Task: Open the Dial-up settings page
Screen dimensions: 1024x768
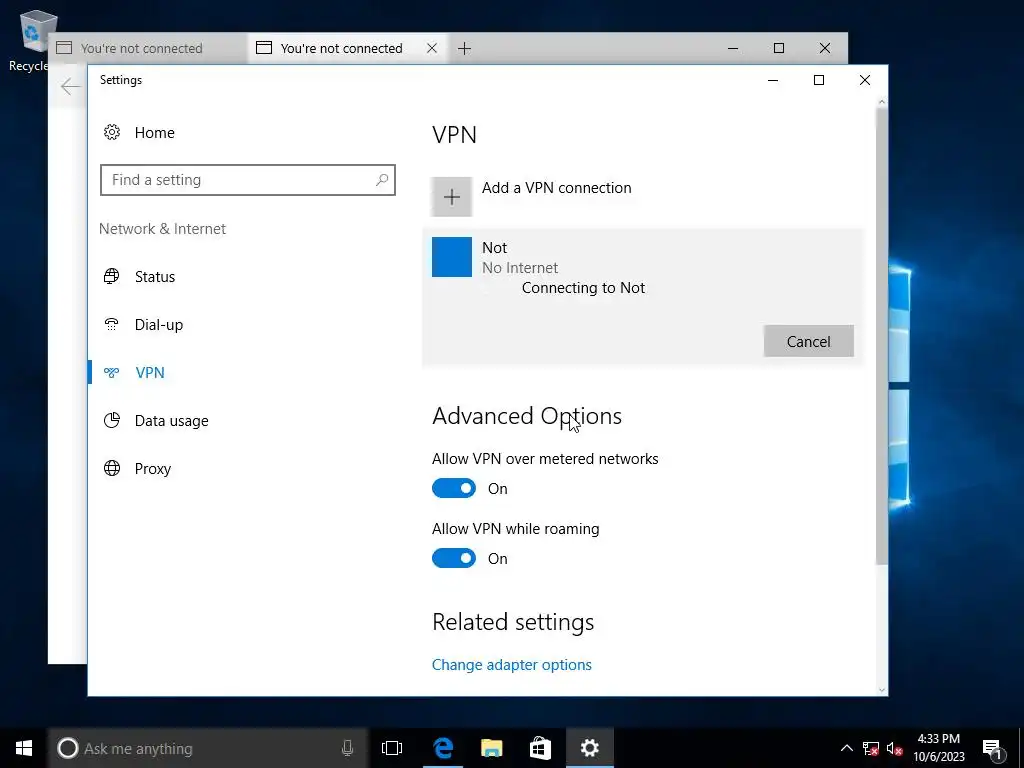Action: (x=159, y=325)
